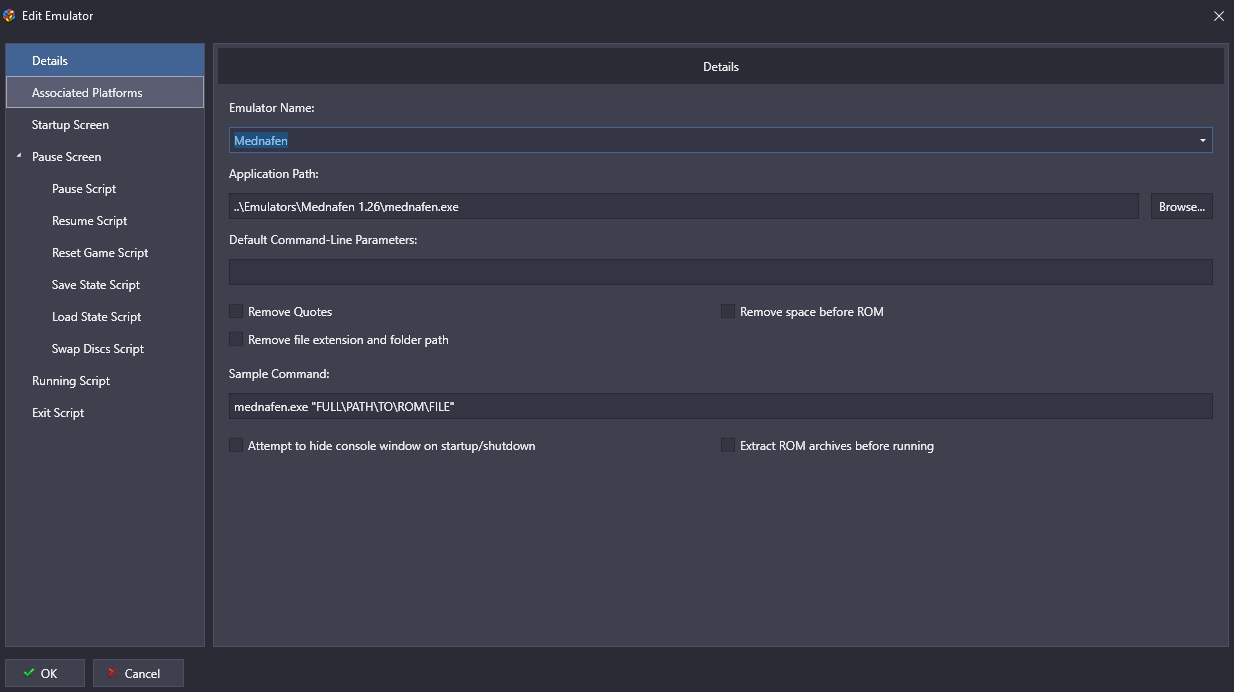Viewport: 1234px width, 692px height.
Task: Click the Sample Command label
Action: (x=279, y=374)
